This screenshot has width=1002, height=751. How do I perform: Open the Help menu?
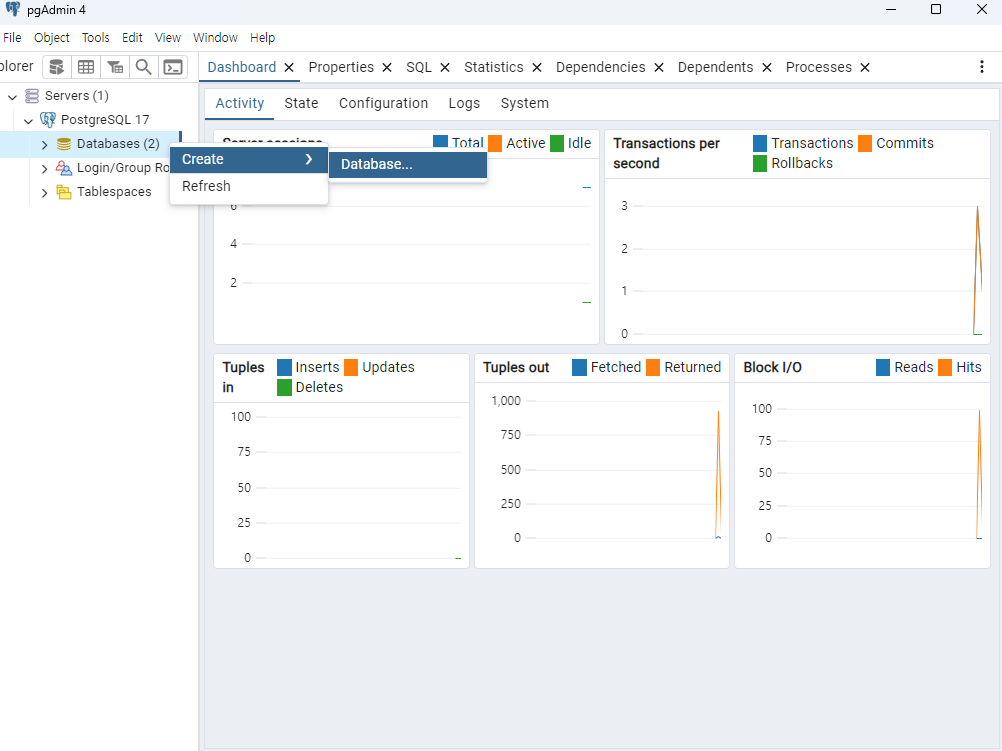tap(262, 38)
